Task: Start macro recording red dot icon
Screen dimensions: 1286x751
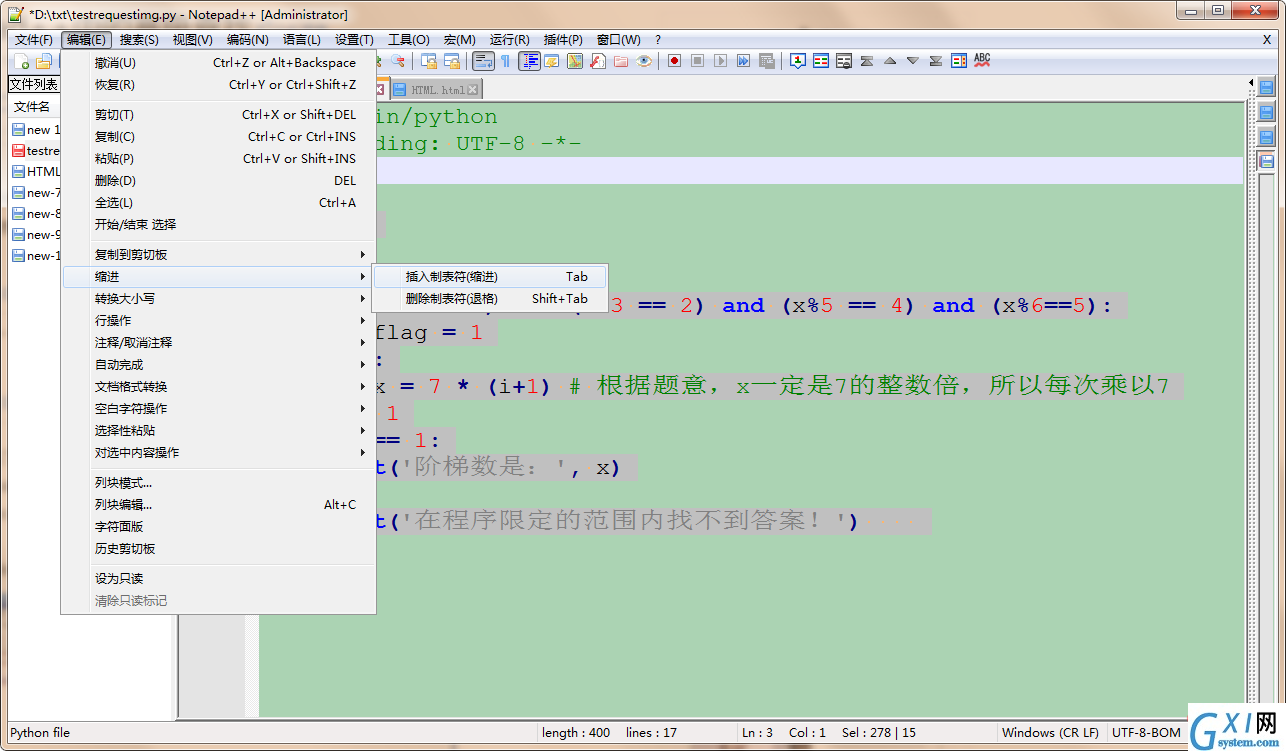Action: [675, 61]
